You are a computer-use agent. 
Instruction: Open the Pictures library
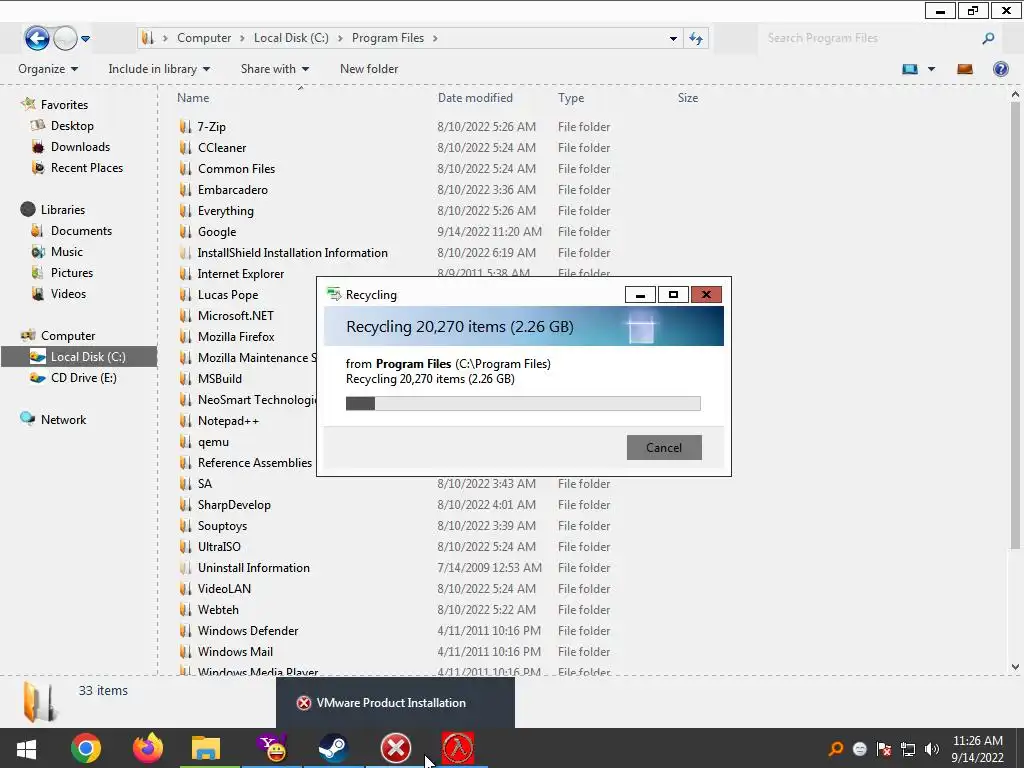pyautogui.click(x=72, y=272)
